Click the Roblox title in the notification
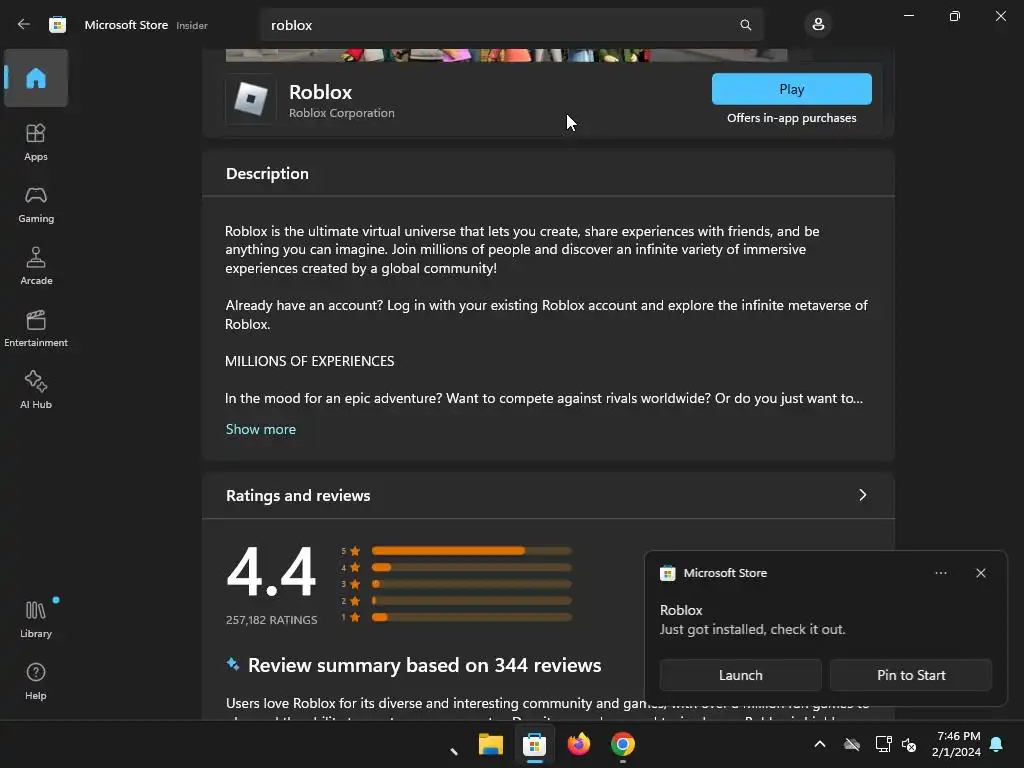The width and height of the screenshot is (1024, 768). (x=681, y=610)
